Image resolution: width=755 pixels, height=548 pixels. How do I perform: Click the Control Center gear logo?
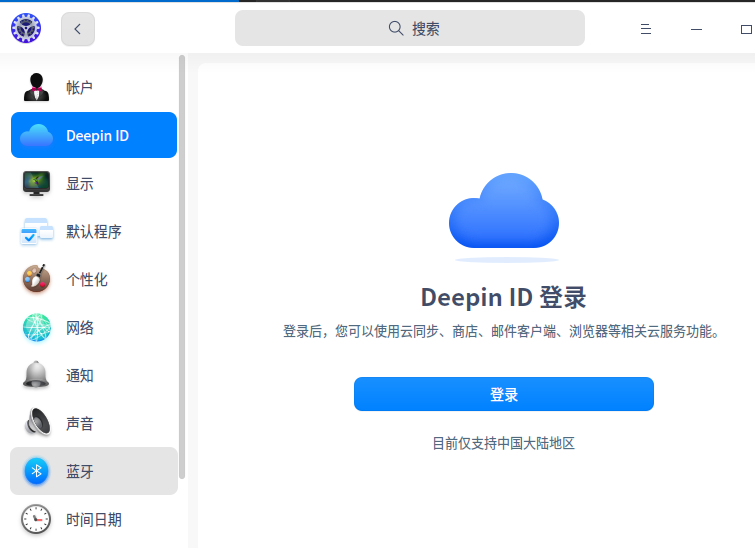(26, 28)
